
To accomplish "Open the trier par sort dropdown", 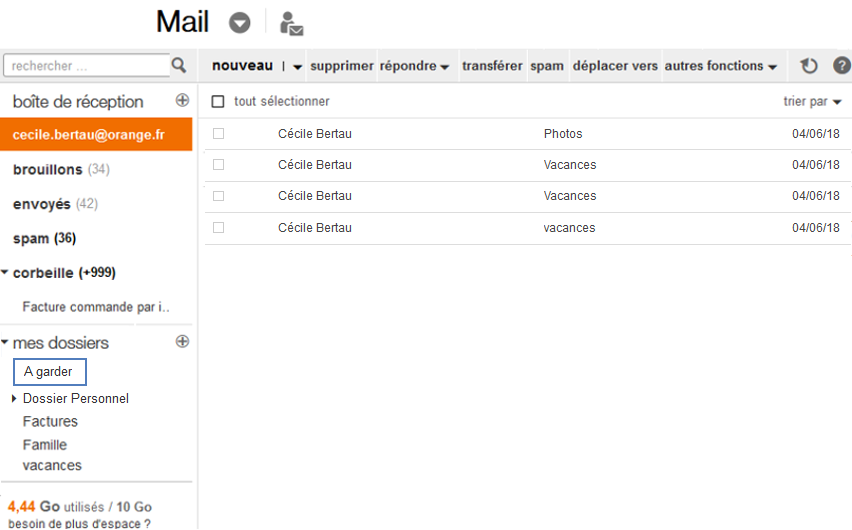I will (812, 102).
